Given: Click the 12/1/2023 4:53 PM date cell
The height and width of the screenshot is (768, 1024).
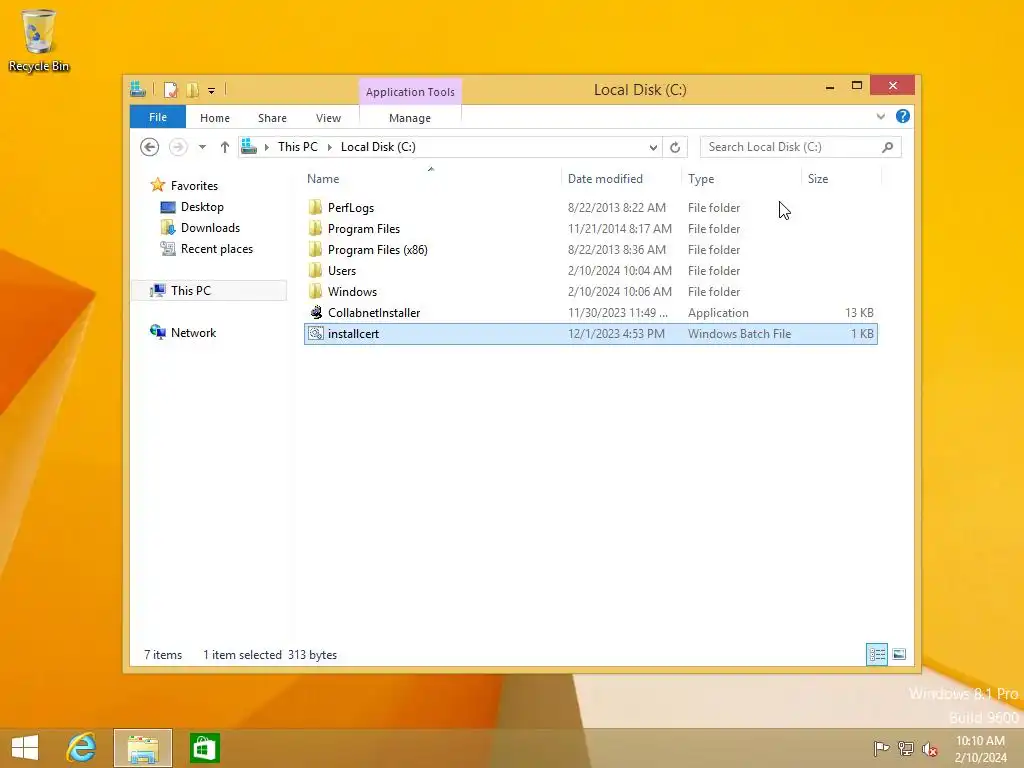Looking at the screenshot, I should [x=616, y=334].
